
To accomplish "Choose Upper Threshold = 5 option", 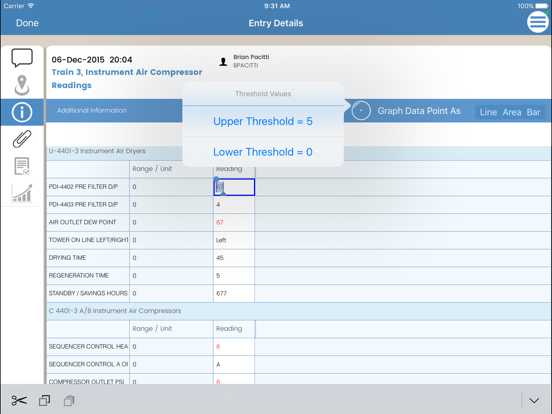I will [x=263, y=121].
